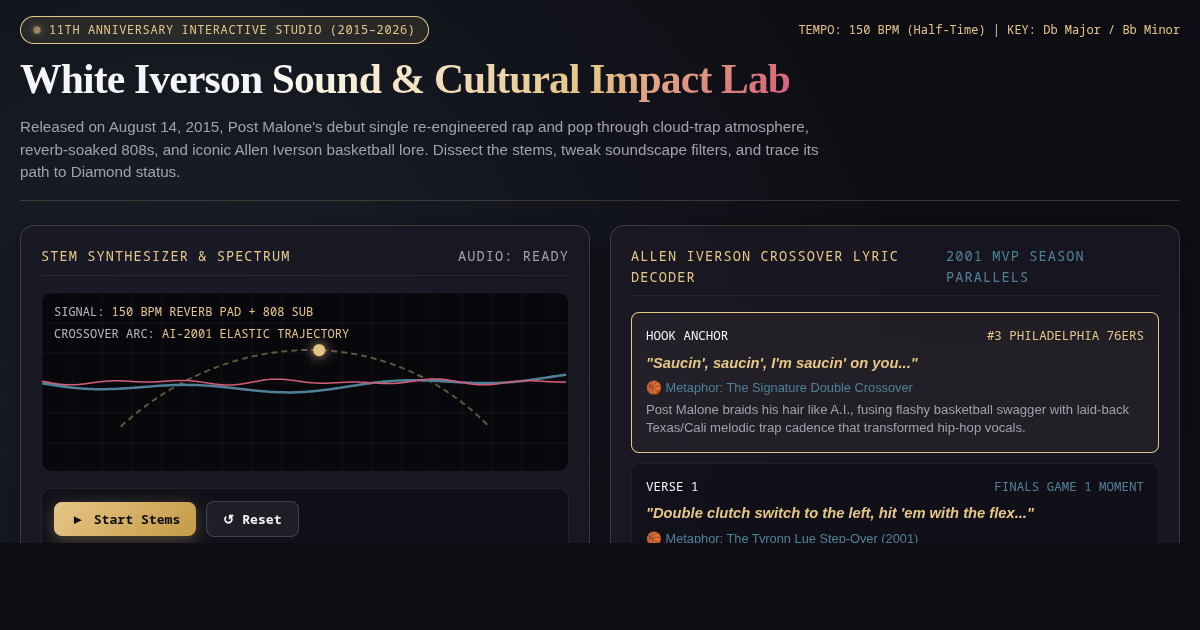Click the '#3 PHILADELPHIA 76ERS' label
This screenshot has height=630, width=1200.
pos(1065,336)
